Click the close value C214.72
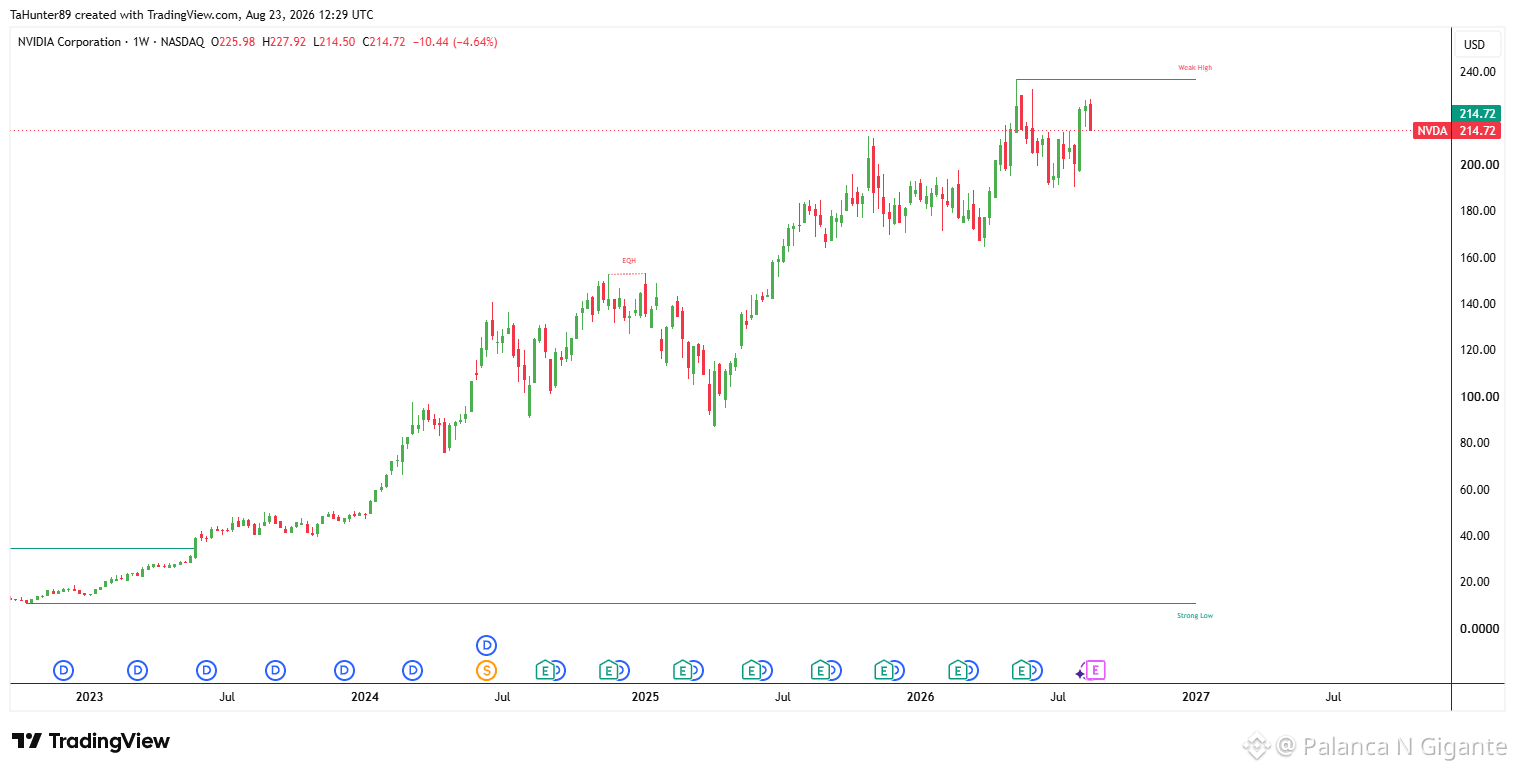Screen dimensions: 1515x771 (x=384, y=42)
